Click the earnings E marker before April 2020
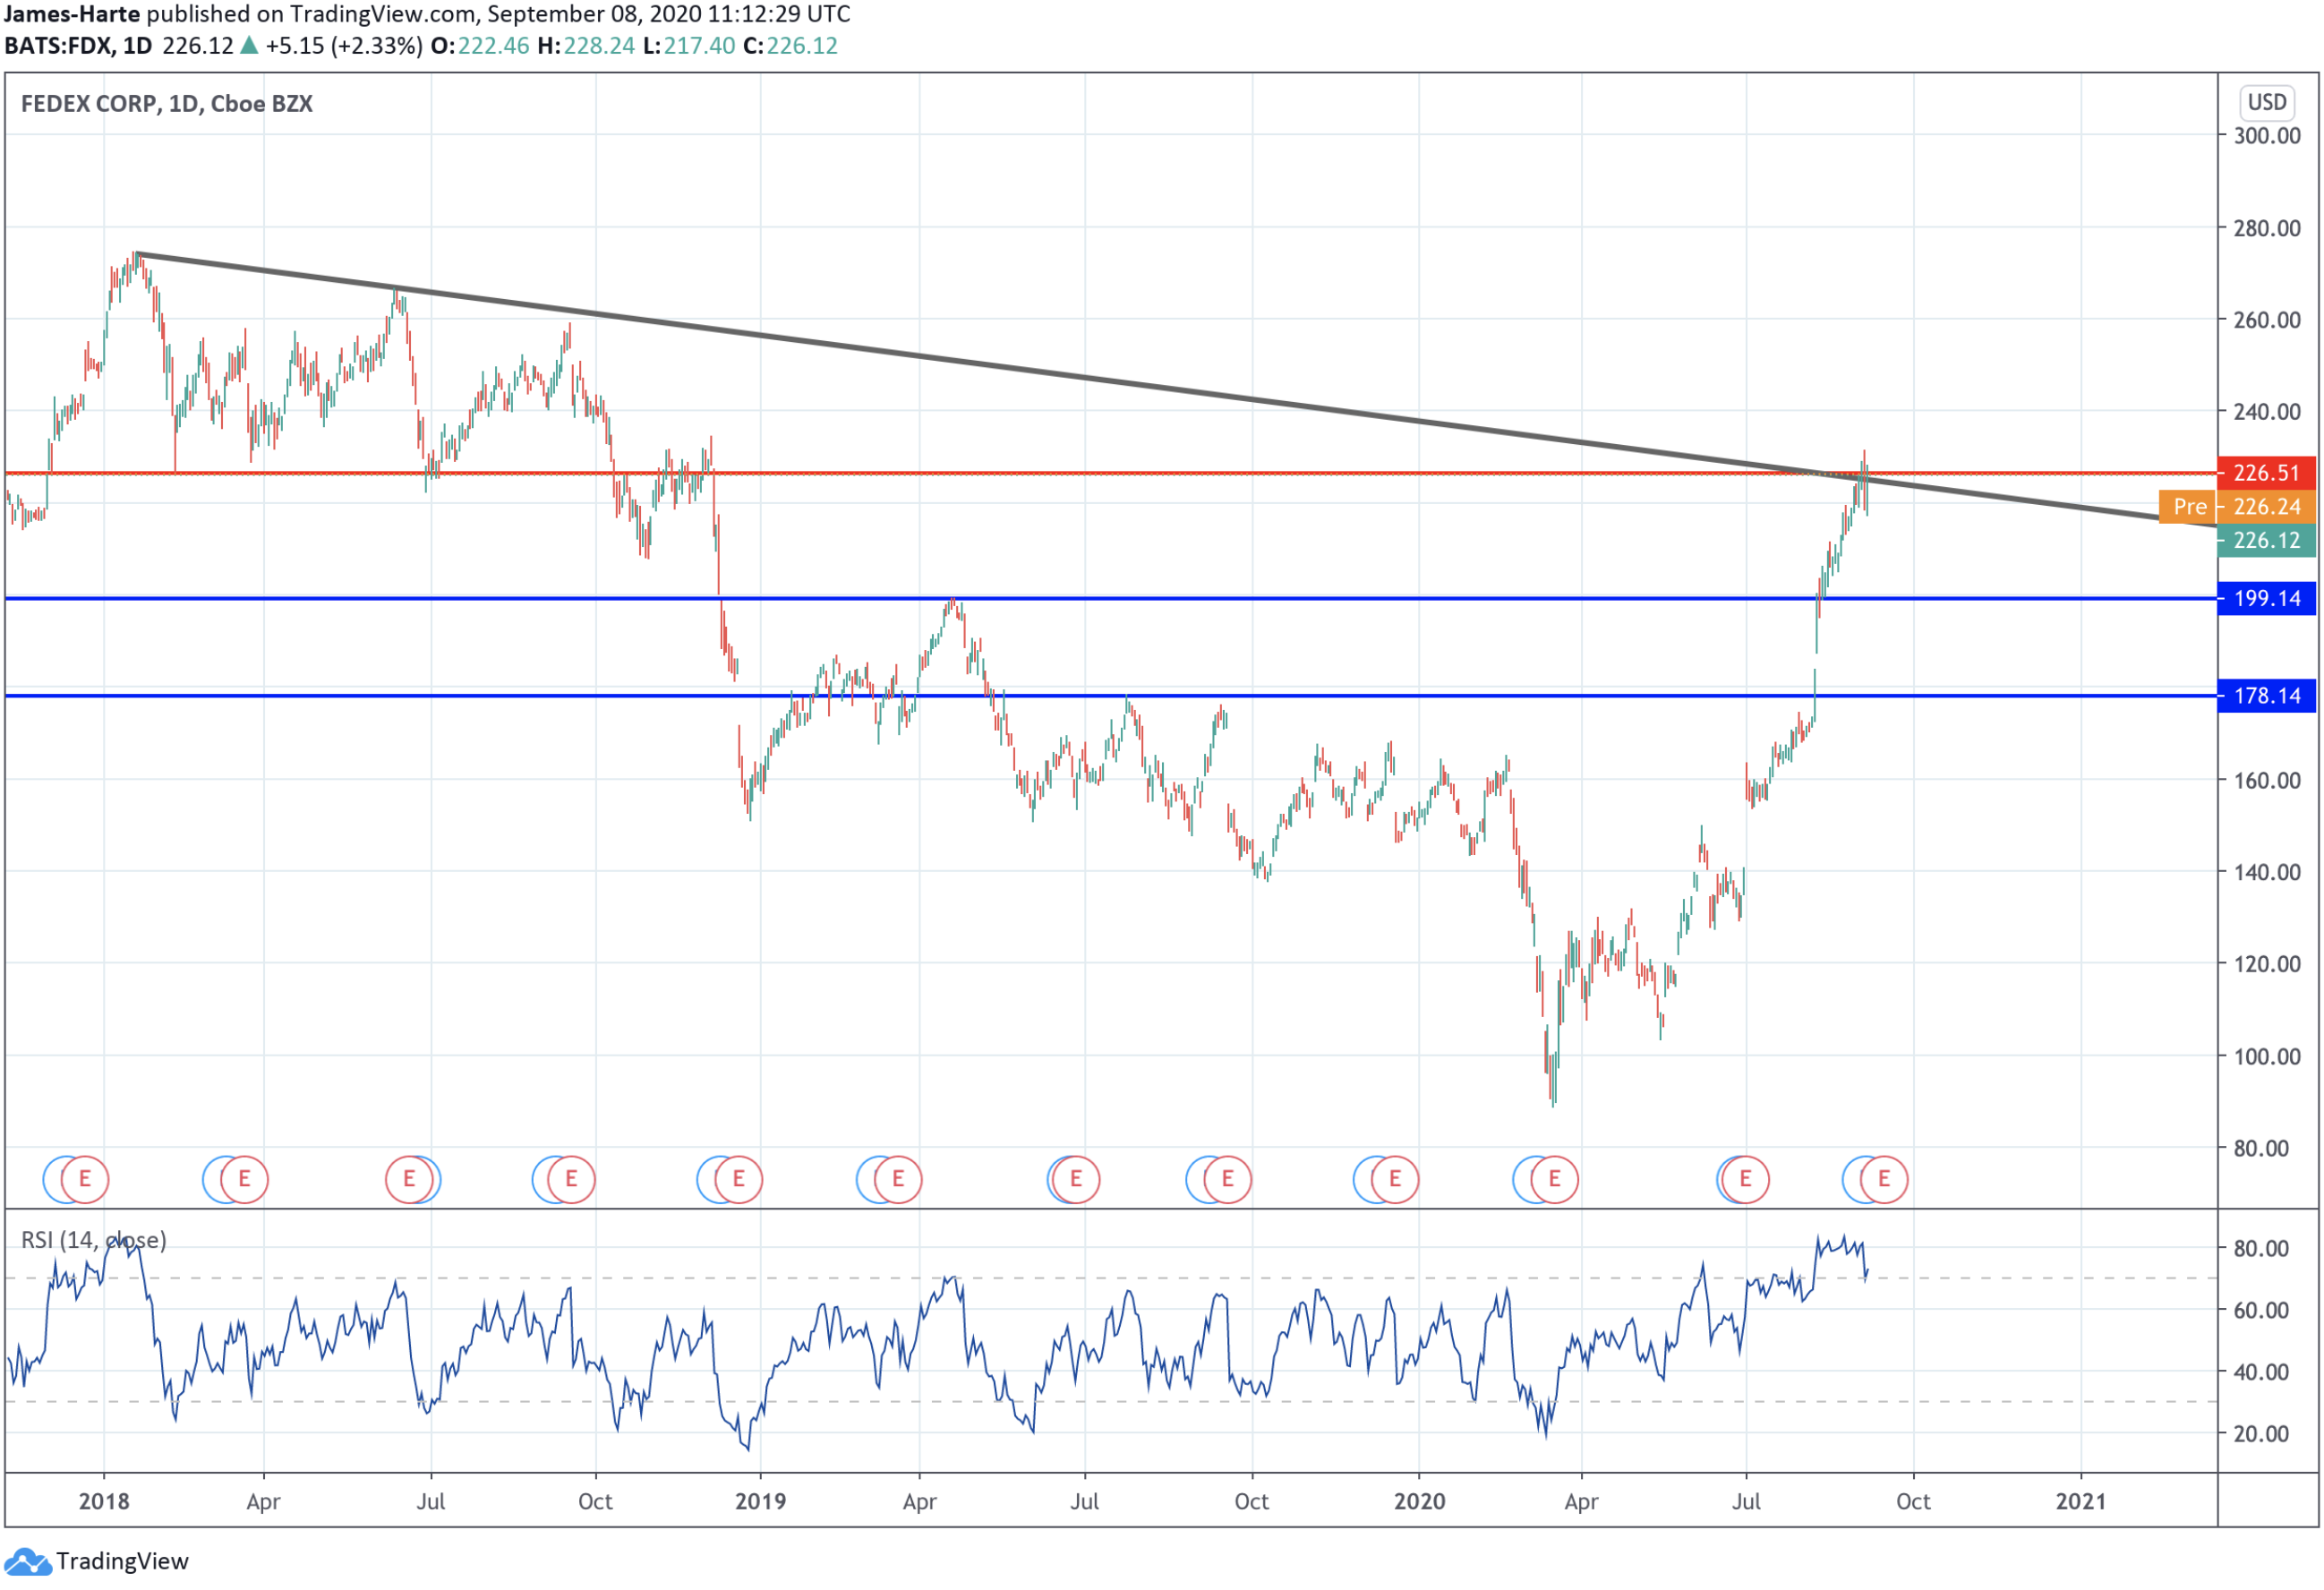Viewport: 2324px width, 1590px height. coord(1554,1179)
